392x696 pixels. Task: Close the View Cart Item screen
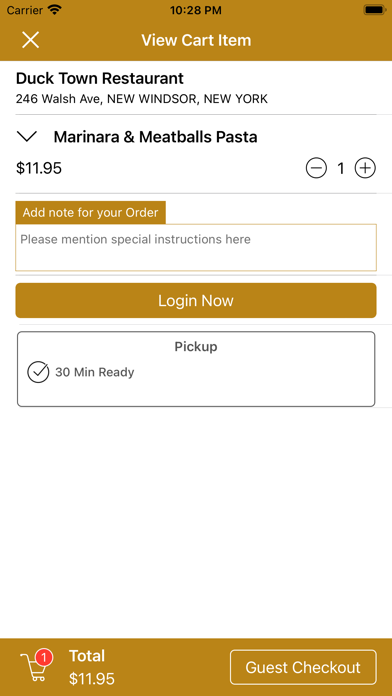31,40
